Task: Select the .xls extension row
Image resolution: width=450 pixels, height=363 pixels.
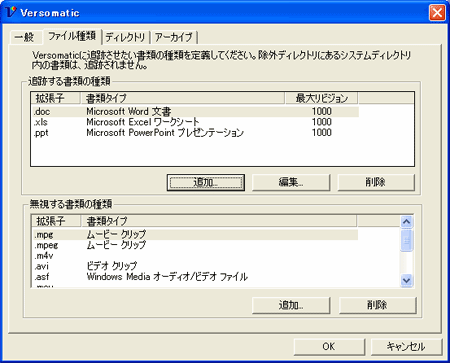Action: pyautogui.click(x=196, y=122)
